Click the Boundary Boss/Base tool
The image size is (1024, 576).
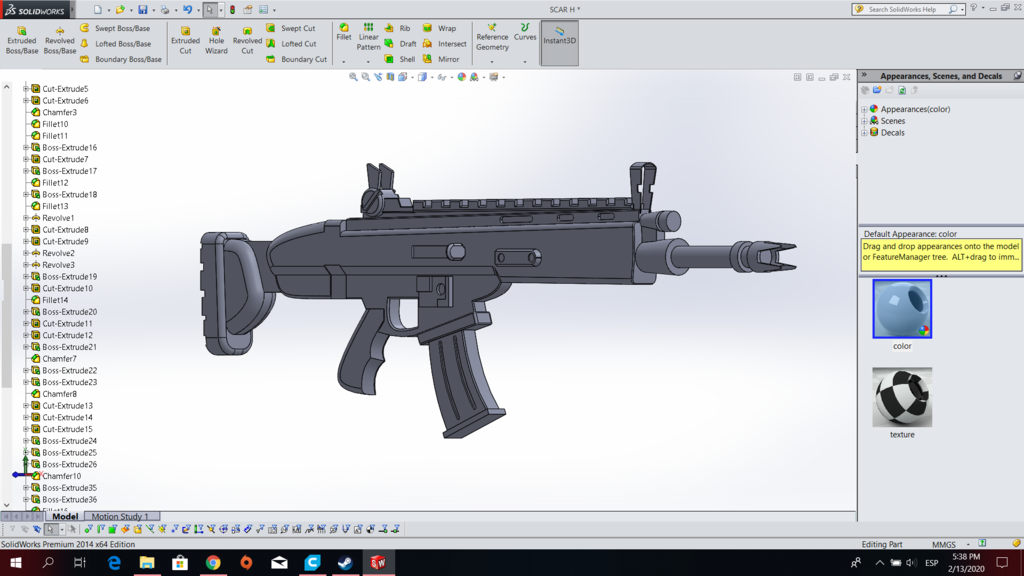pyautogui.click(x=121, y=59)
